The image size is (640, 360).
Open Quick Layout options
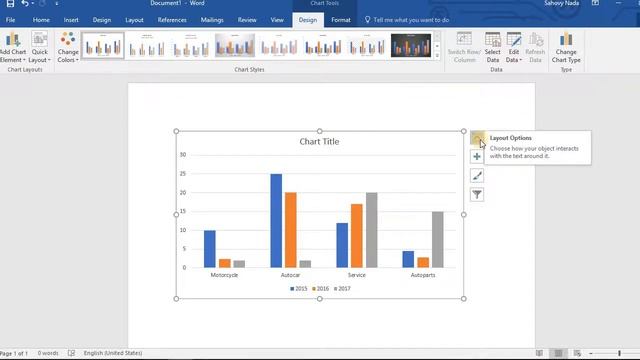40,47
